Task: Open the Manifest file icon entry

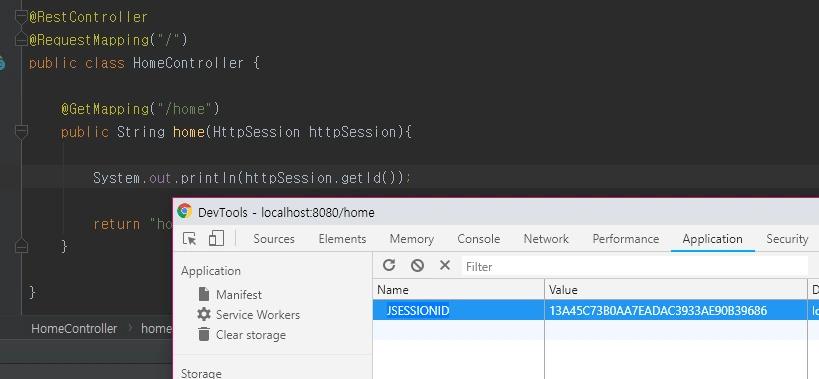Action: tap(204, 294)
